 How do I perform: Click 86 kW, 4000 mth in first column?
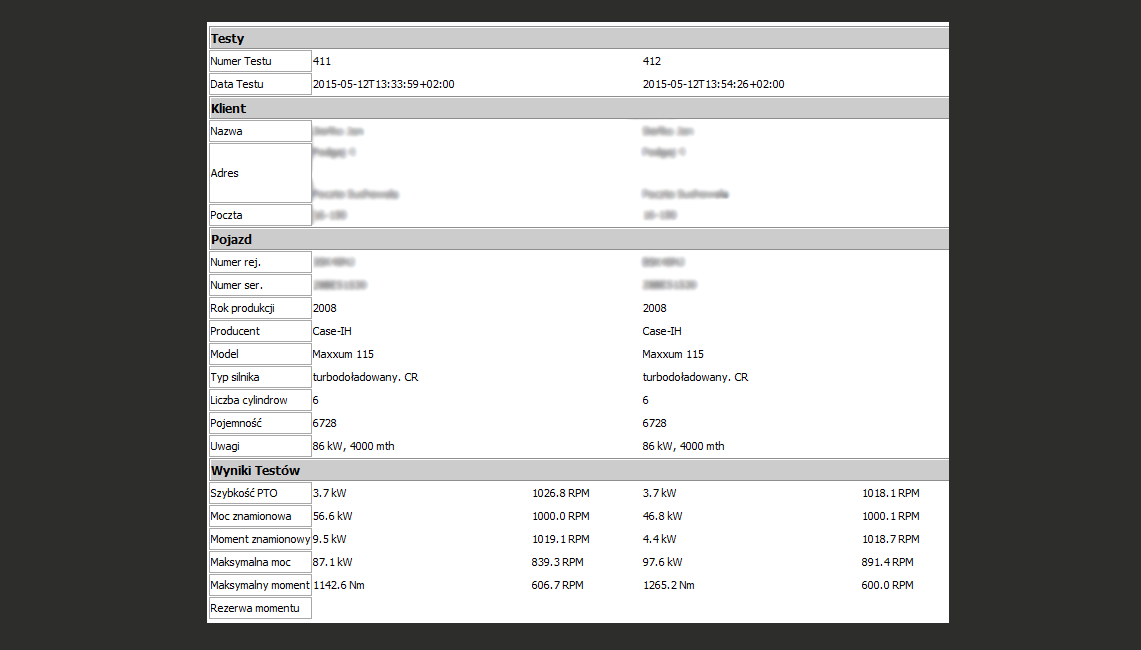(354, 446)
